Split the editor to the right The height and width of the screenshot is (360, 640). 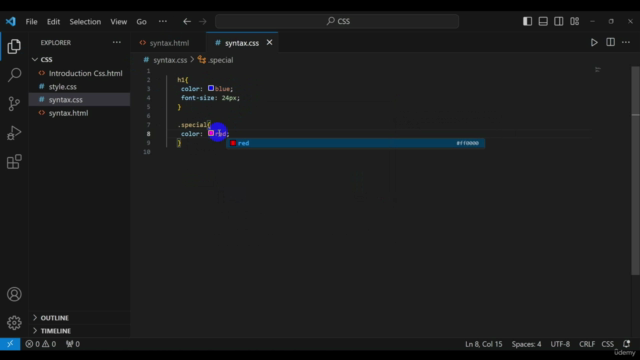pos(611,42)
